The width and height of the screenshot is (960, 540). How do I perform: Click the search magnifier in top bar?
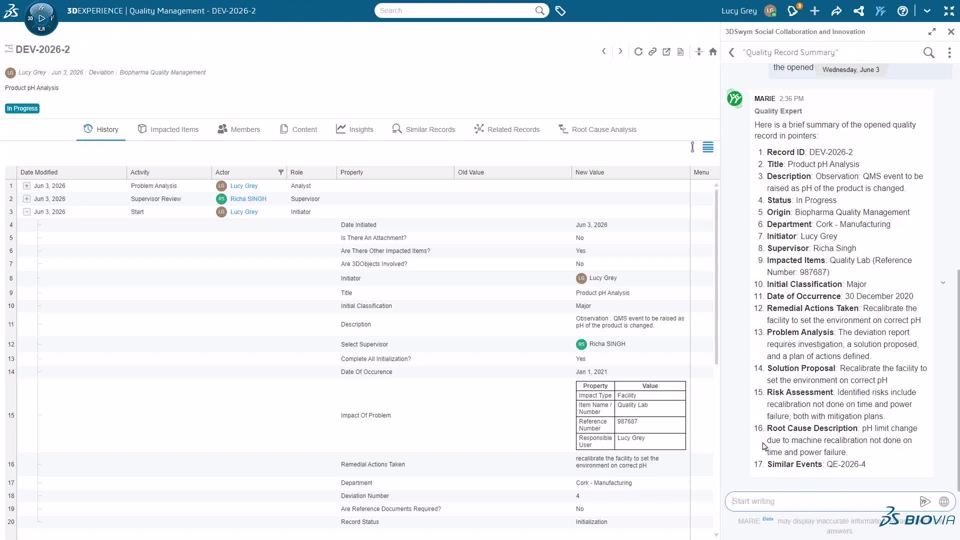click(539, 10)
